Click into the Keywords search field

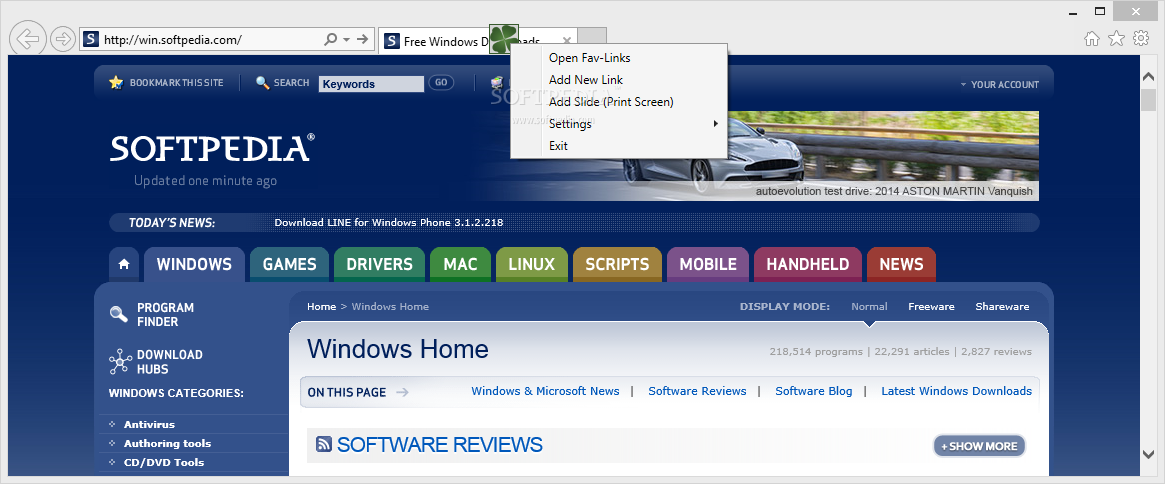[x=371, y=84]
